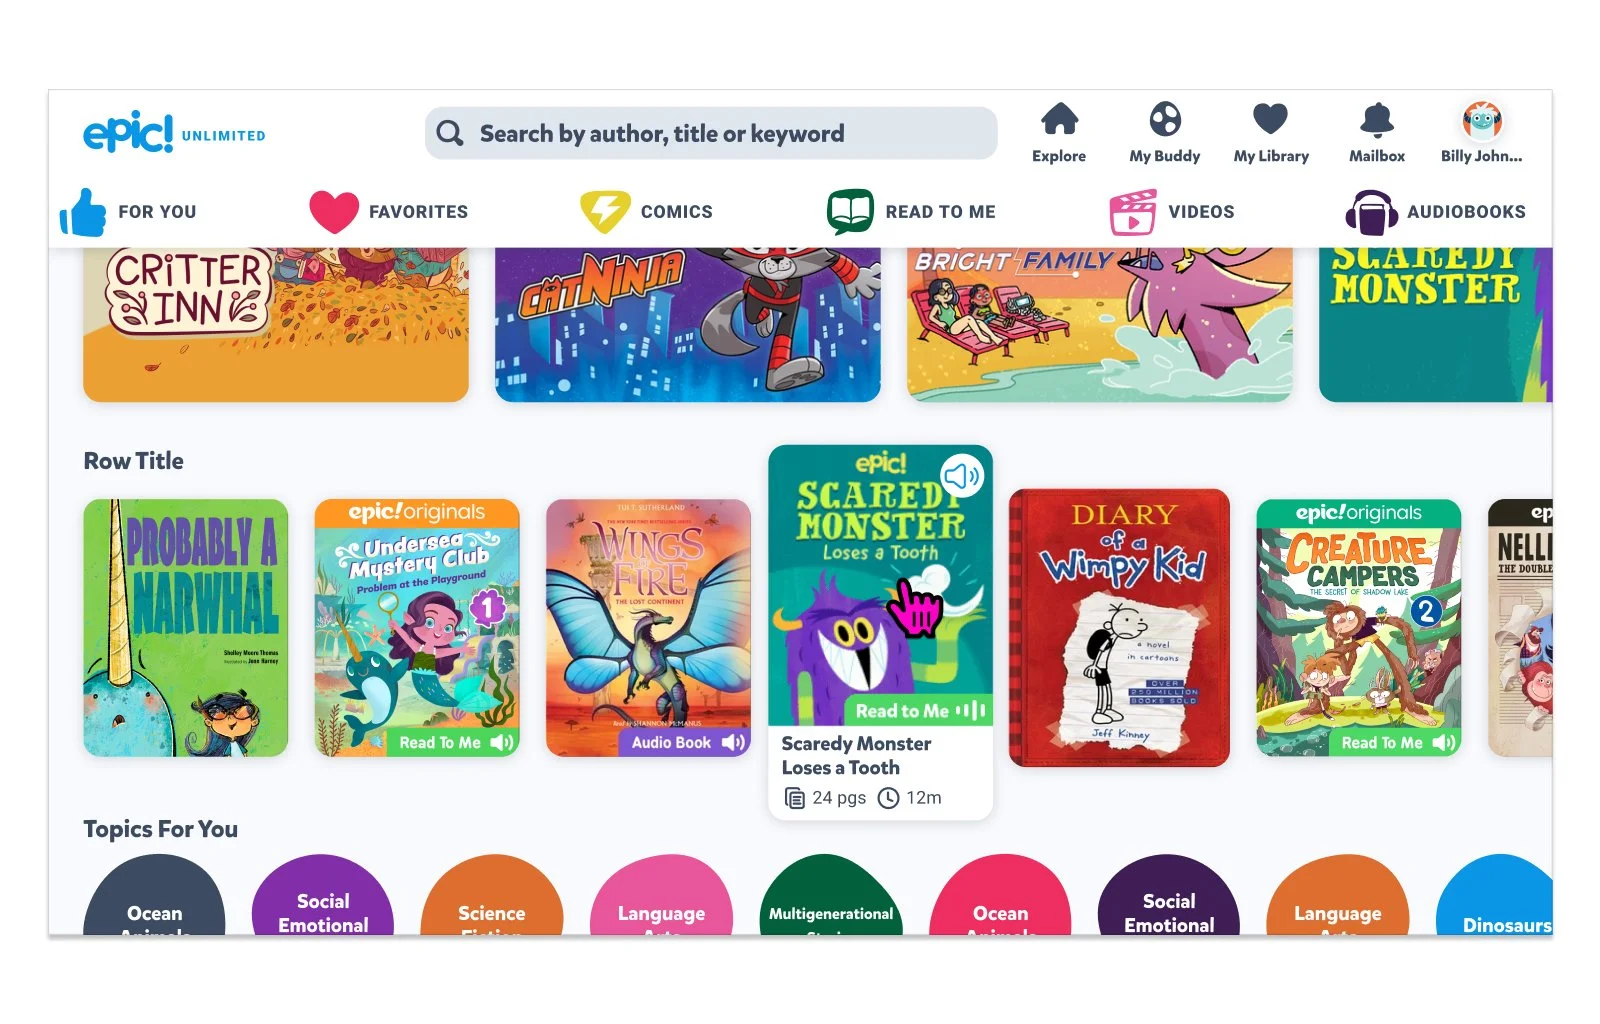Select the Science Fiction topic bubble
This screenshot has width=1600, height=1024.
click(492, 896)
